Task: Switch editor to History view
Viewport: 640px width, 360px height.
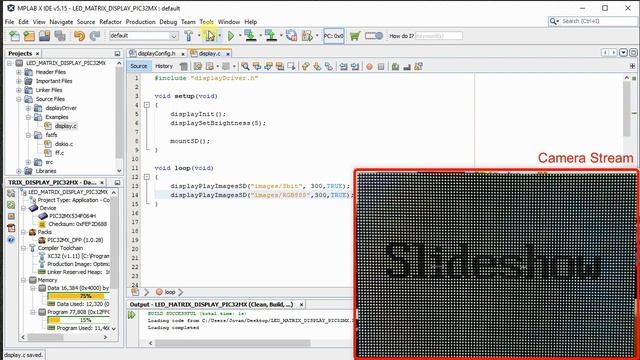Action: pos(164,66)
